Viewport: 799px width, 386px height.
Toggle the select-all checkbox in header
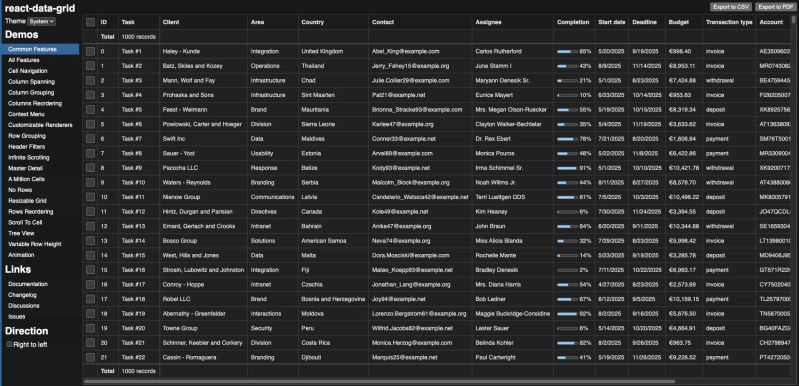tap(90, 22)
